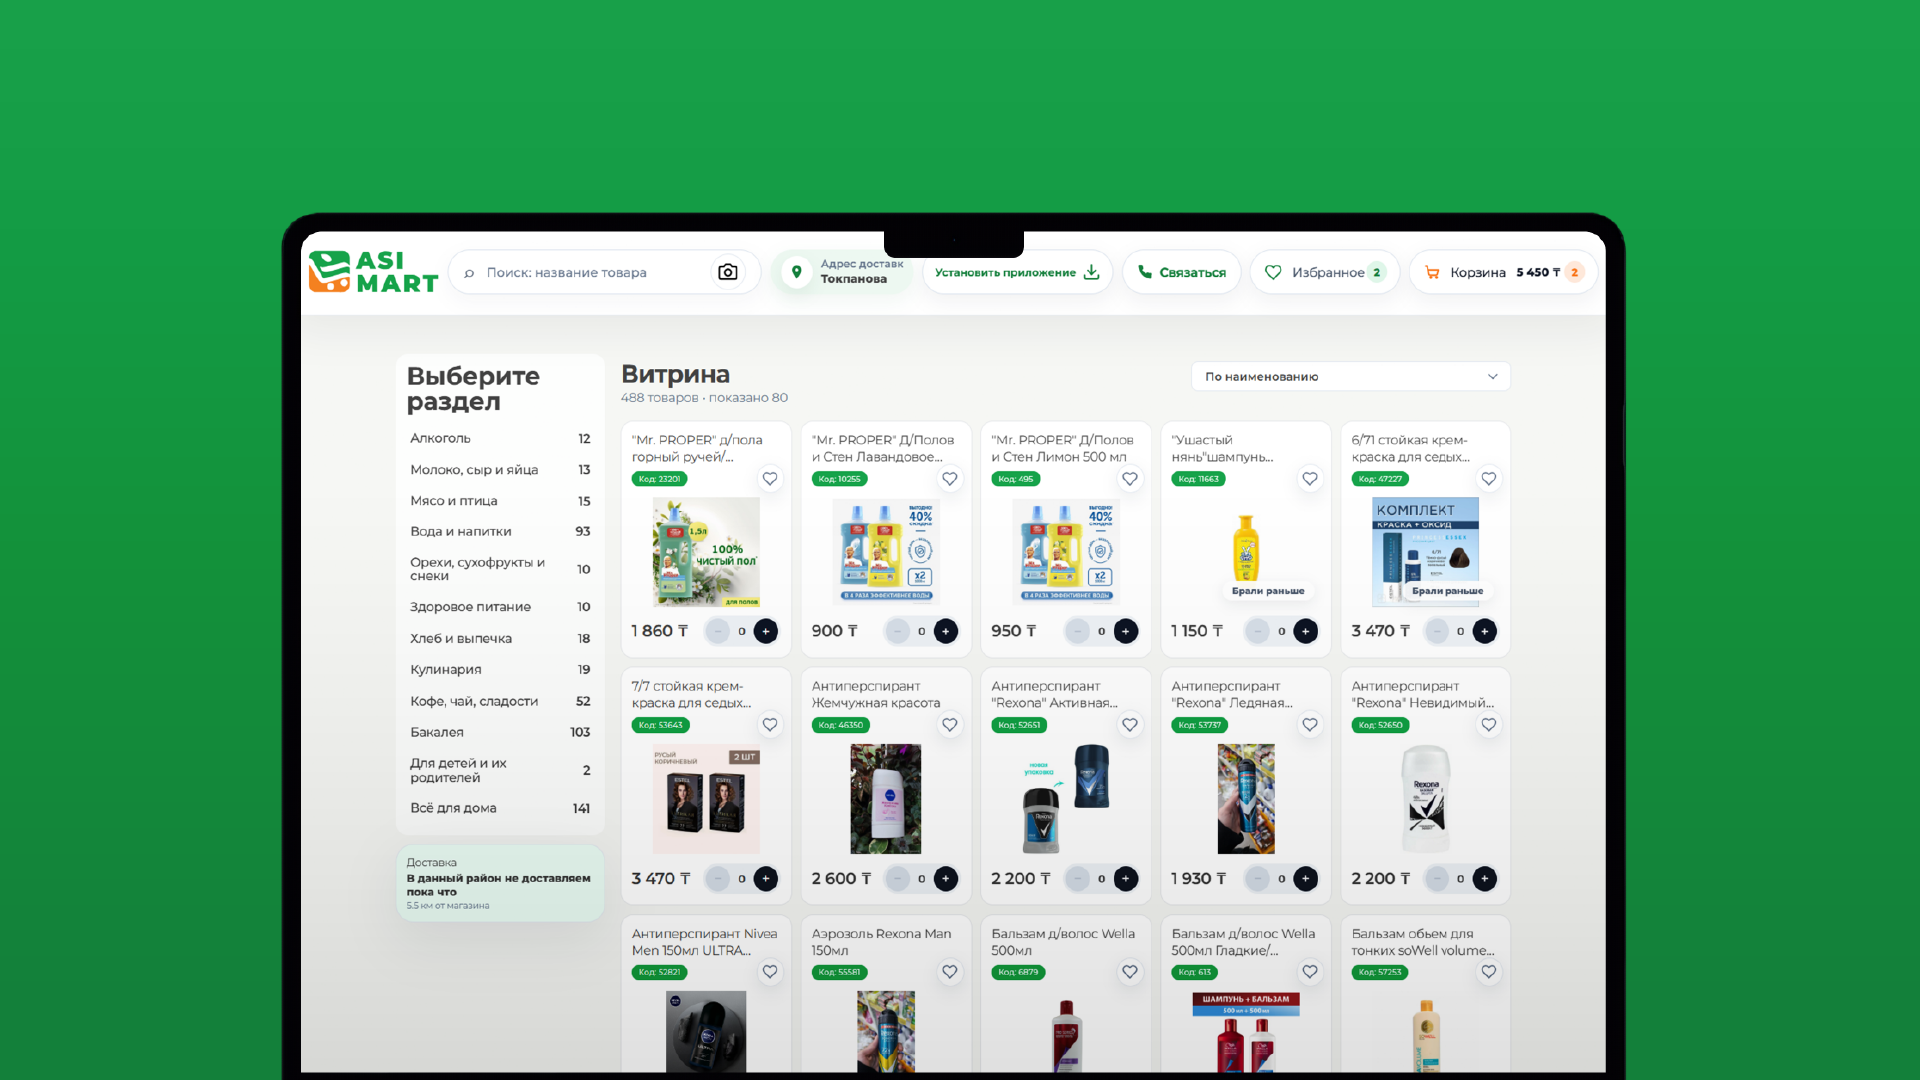Viewport: 1920px width, 1080px height.
Task: Favorite 7/7 крем-краска with heart
Action: (x=770, y=725)
